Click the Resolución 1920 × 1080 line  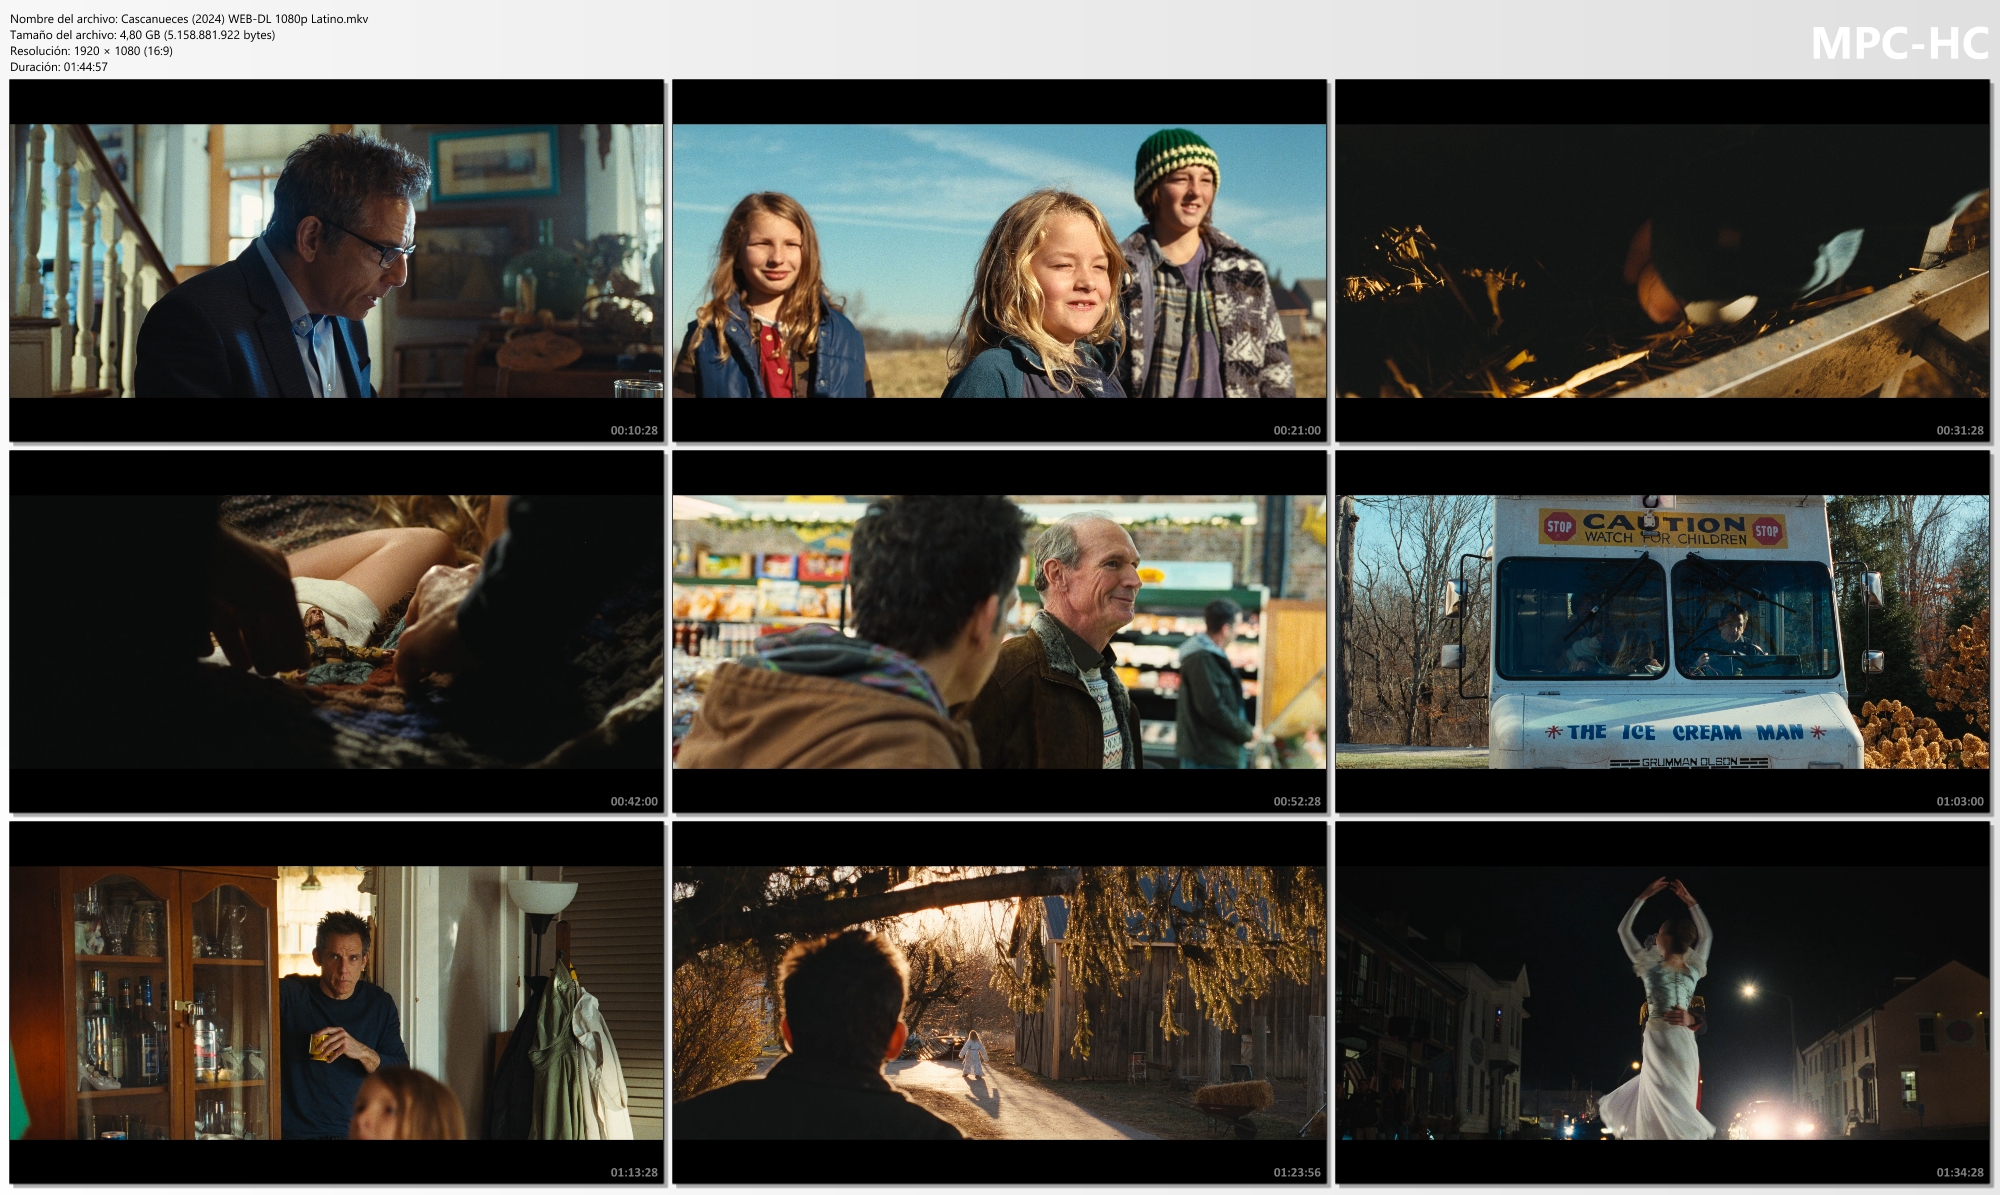(x=91, y=51)
